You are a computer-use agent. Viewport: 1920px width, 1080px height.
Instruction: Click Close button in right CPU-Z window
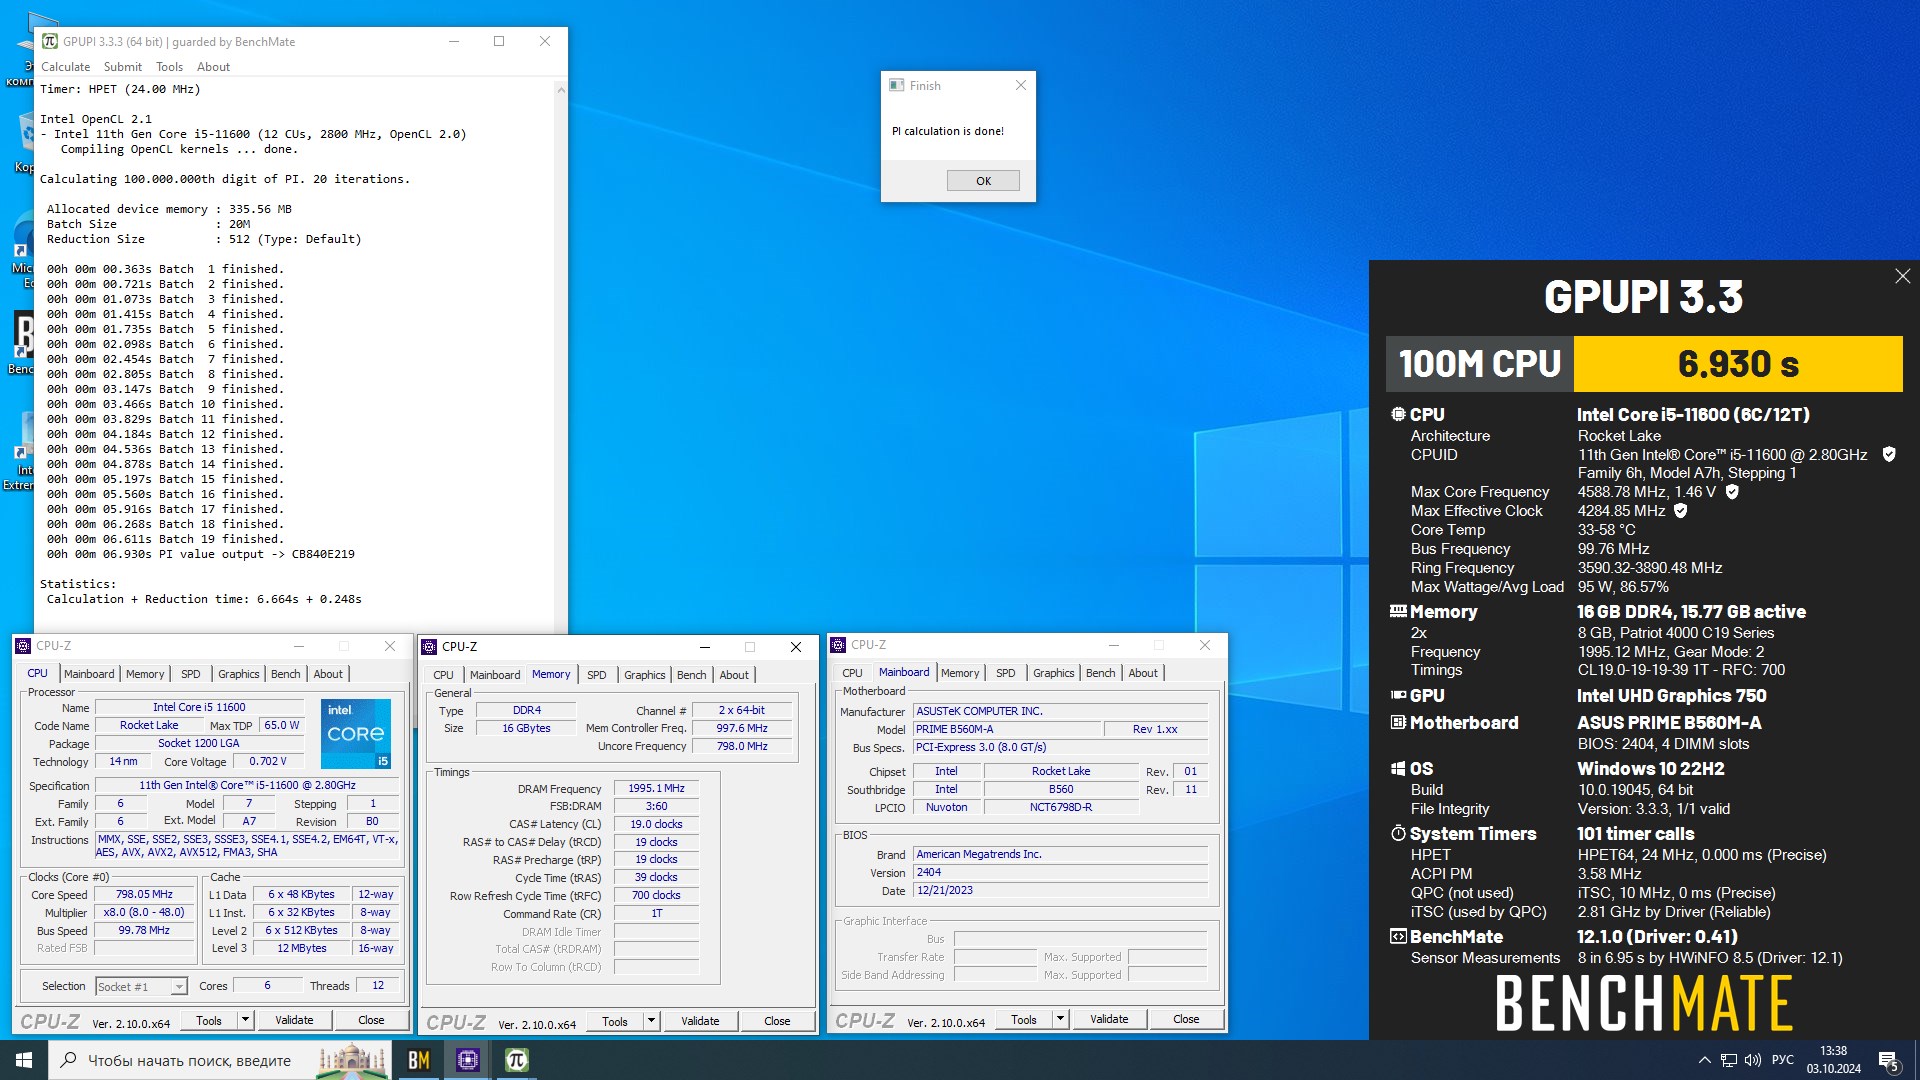[1186, 1019]
